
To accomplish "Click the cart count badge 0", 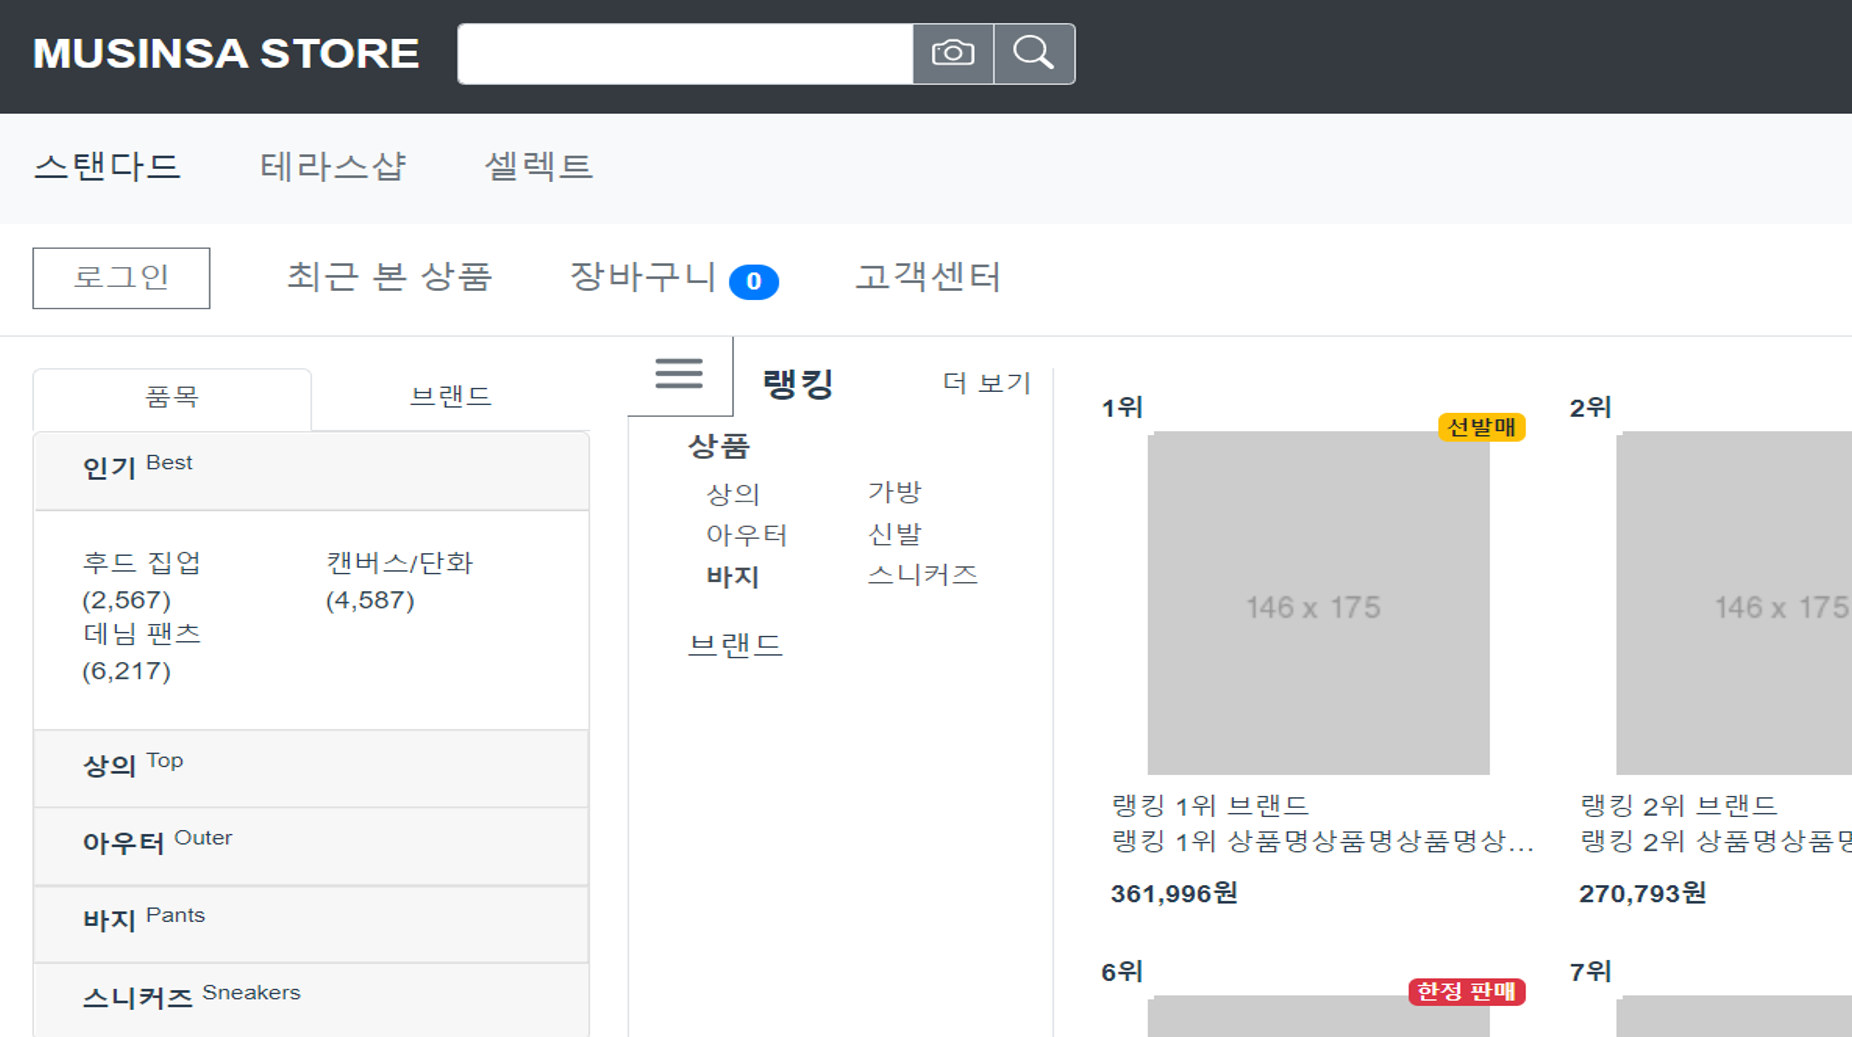I will pyautogui.click(x=754, y=281).
